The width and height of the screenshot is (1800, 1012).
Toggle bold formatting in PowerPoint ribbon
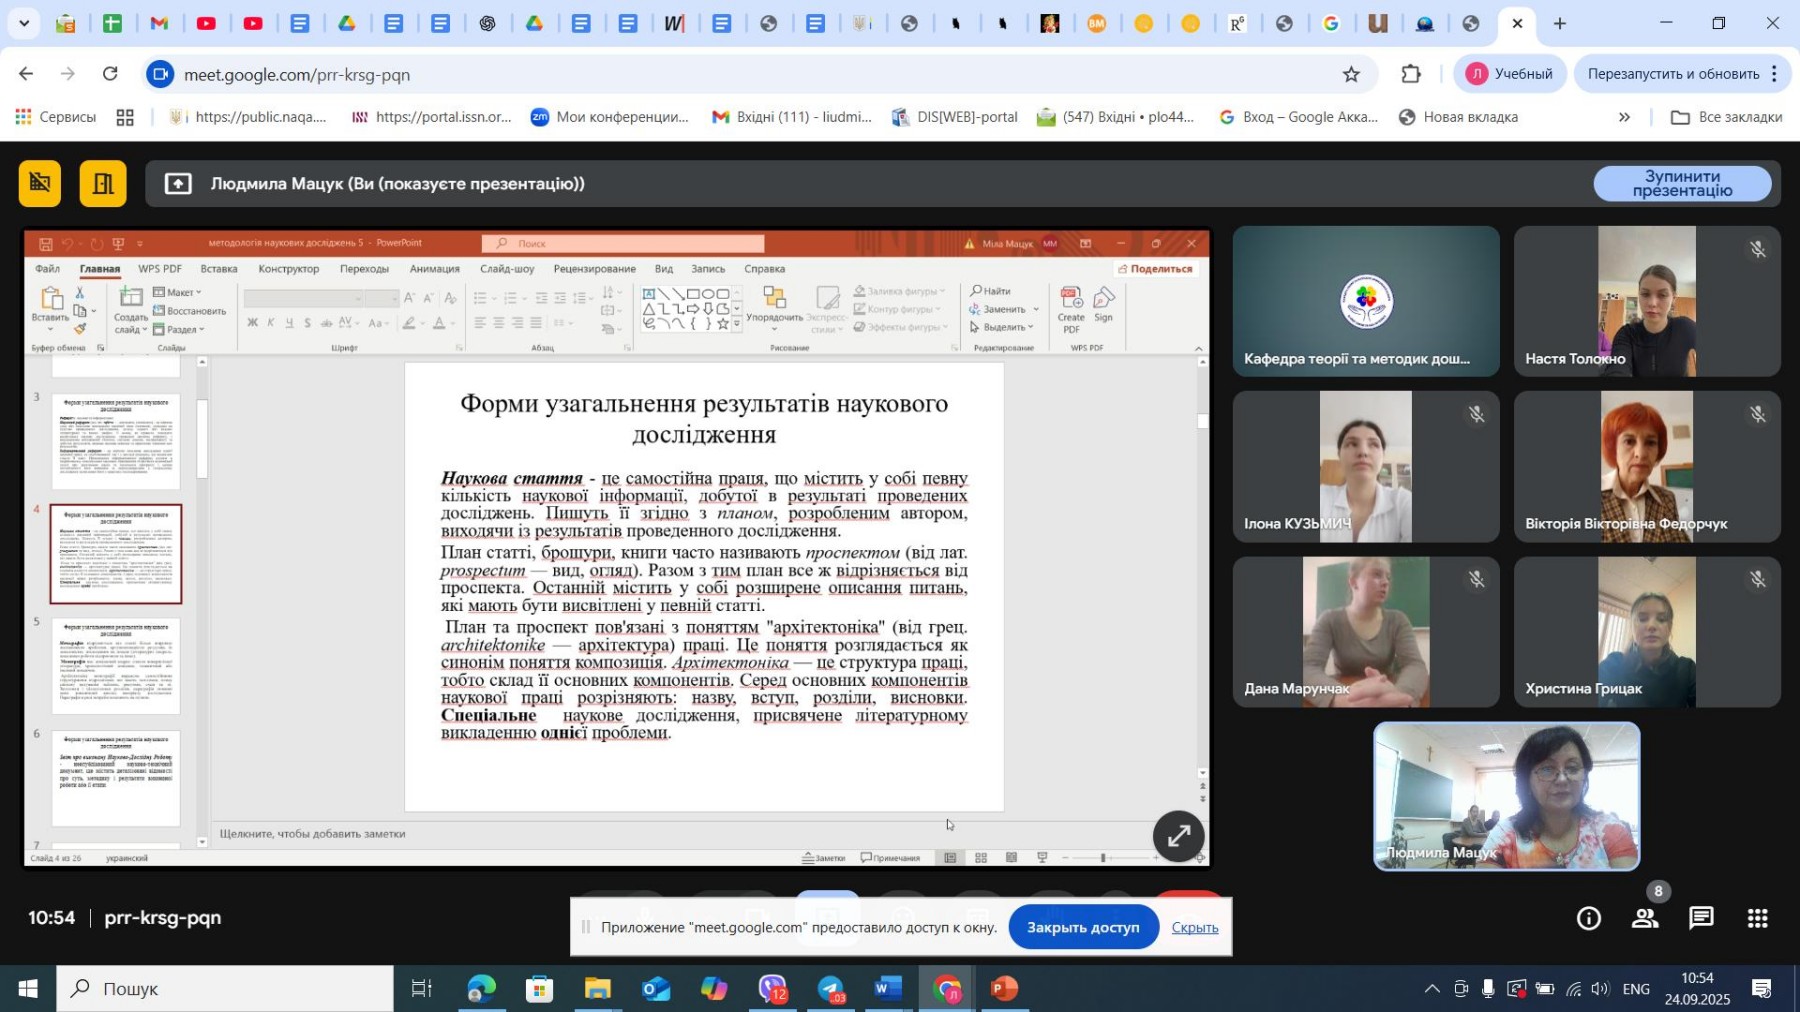point(253,323)
